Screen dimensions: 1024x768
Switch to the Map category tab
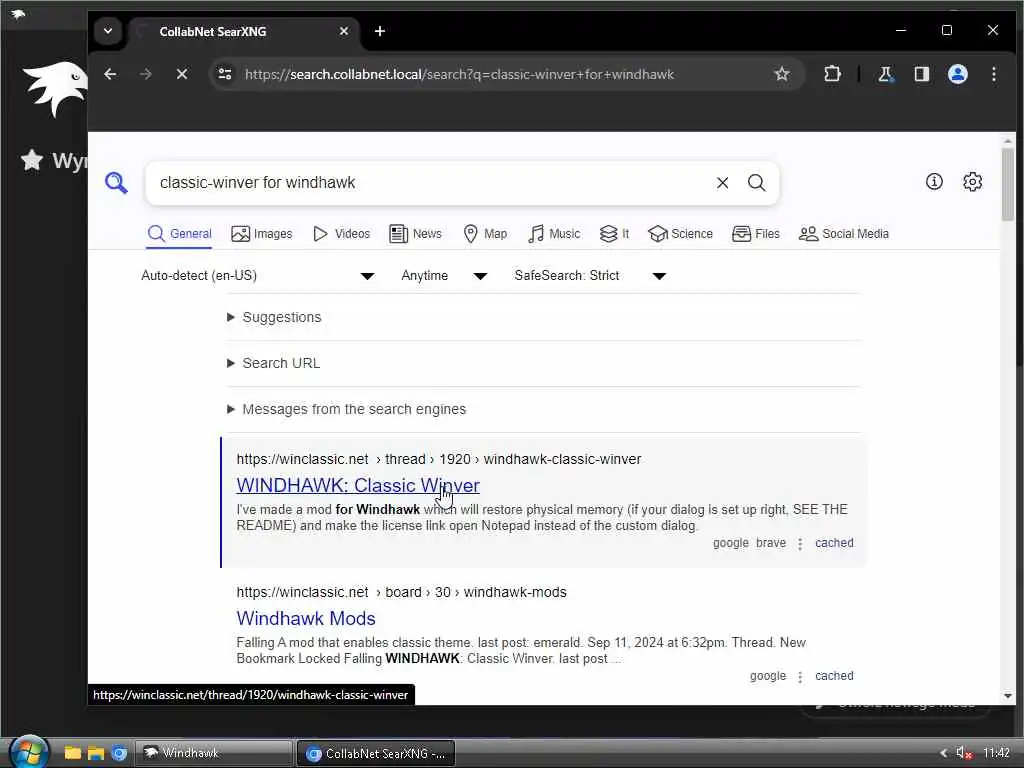485,234
